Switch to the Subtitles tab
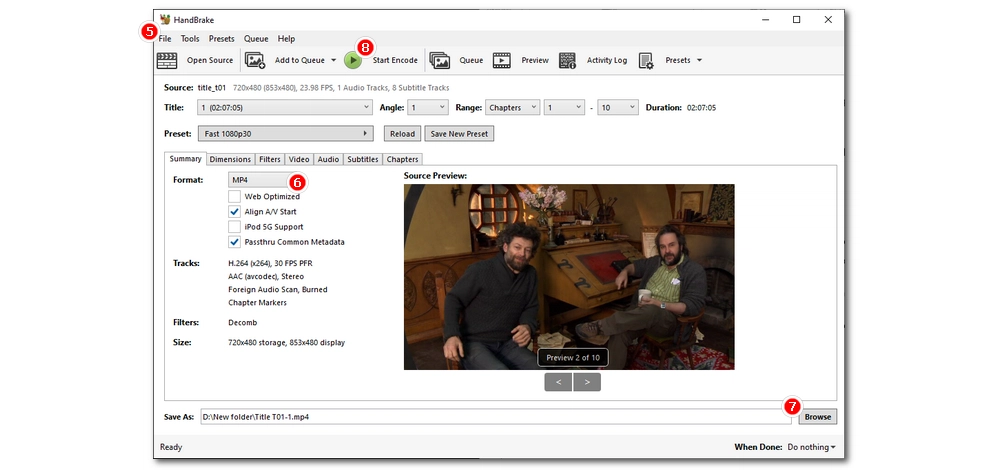Screen dimensions: 1000x470 tap(363, 159)
